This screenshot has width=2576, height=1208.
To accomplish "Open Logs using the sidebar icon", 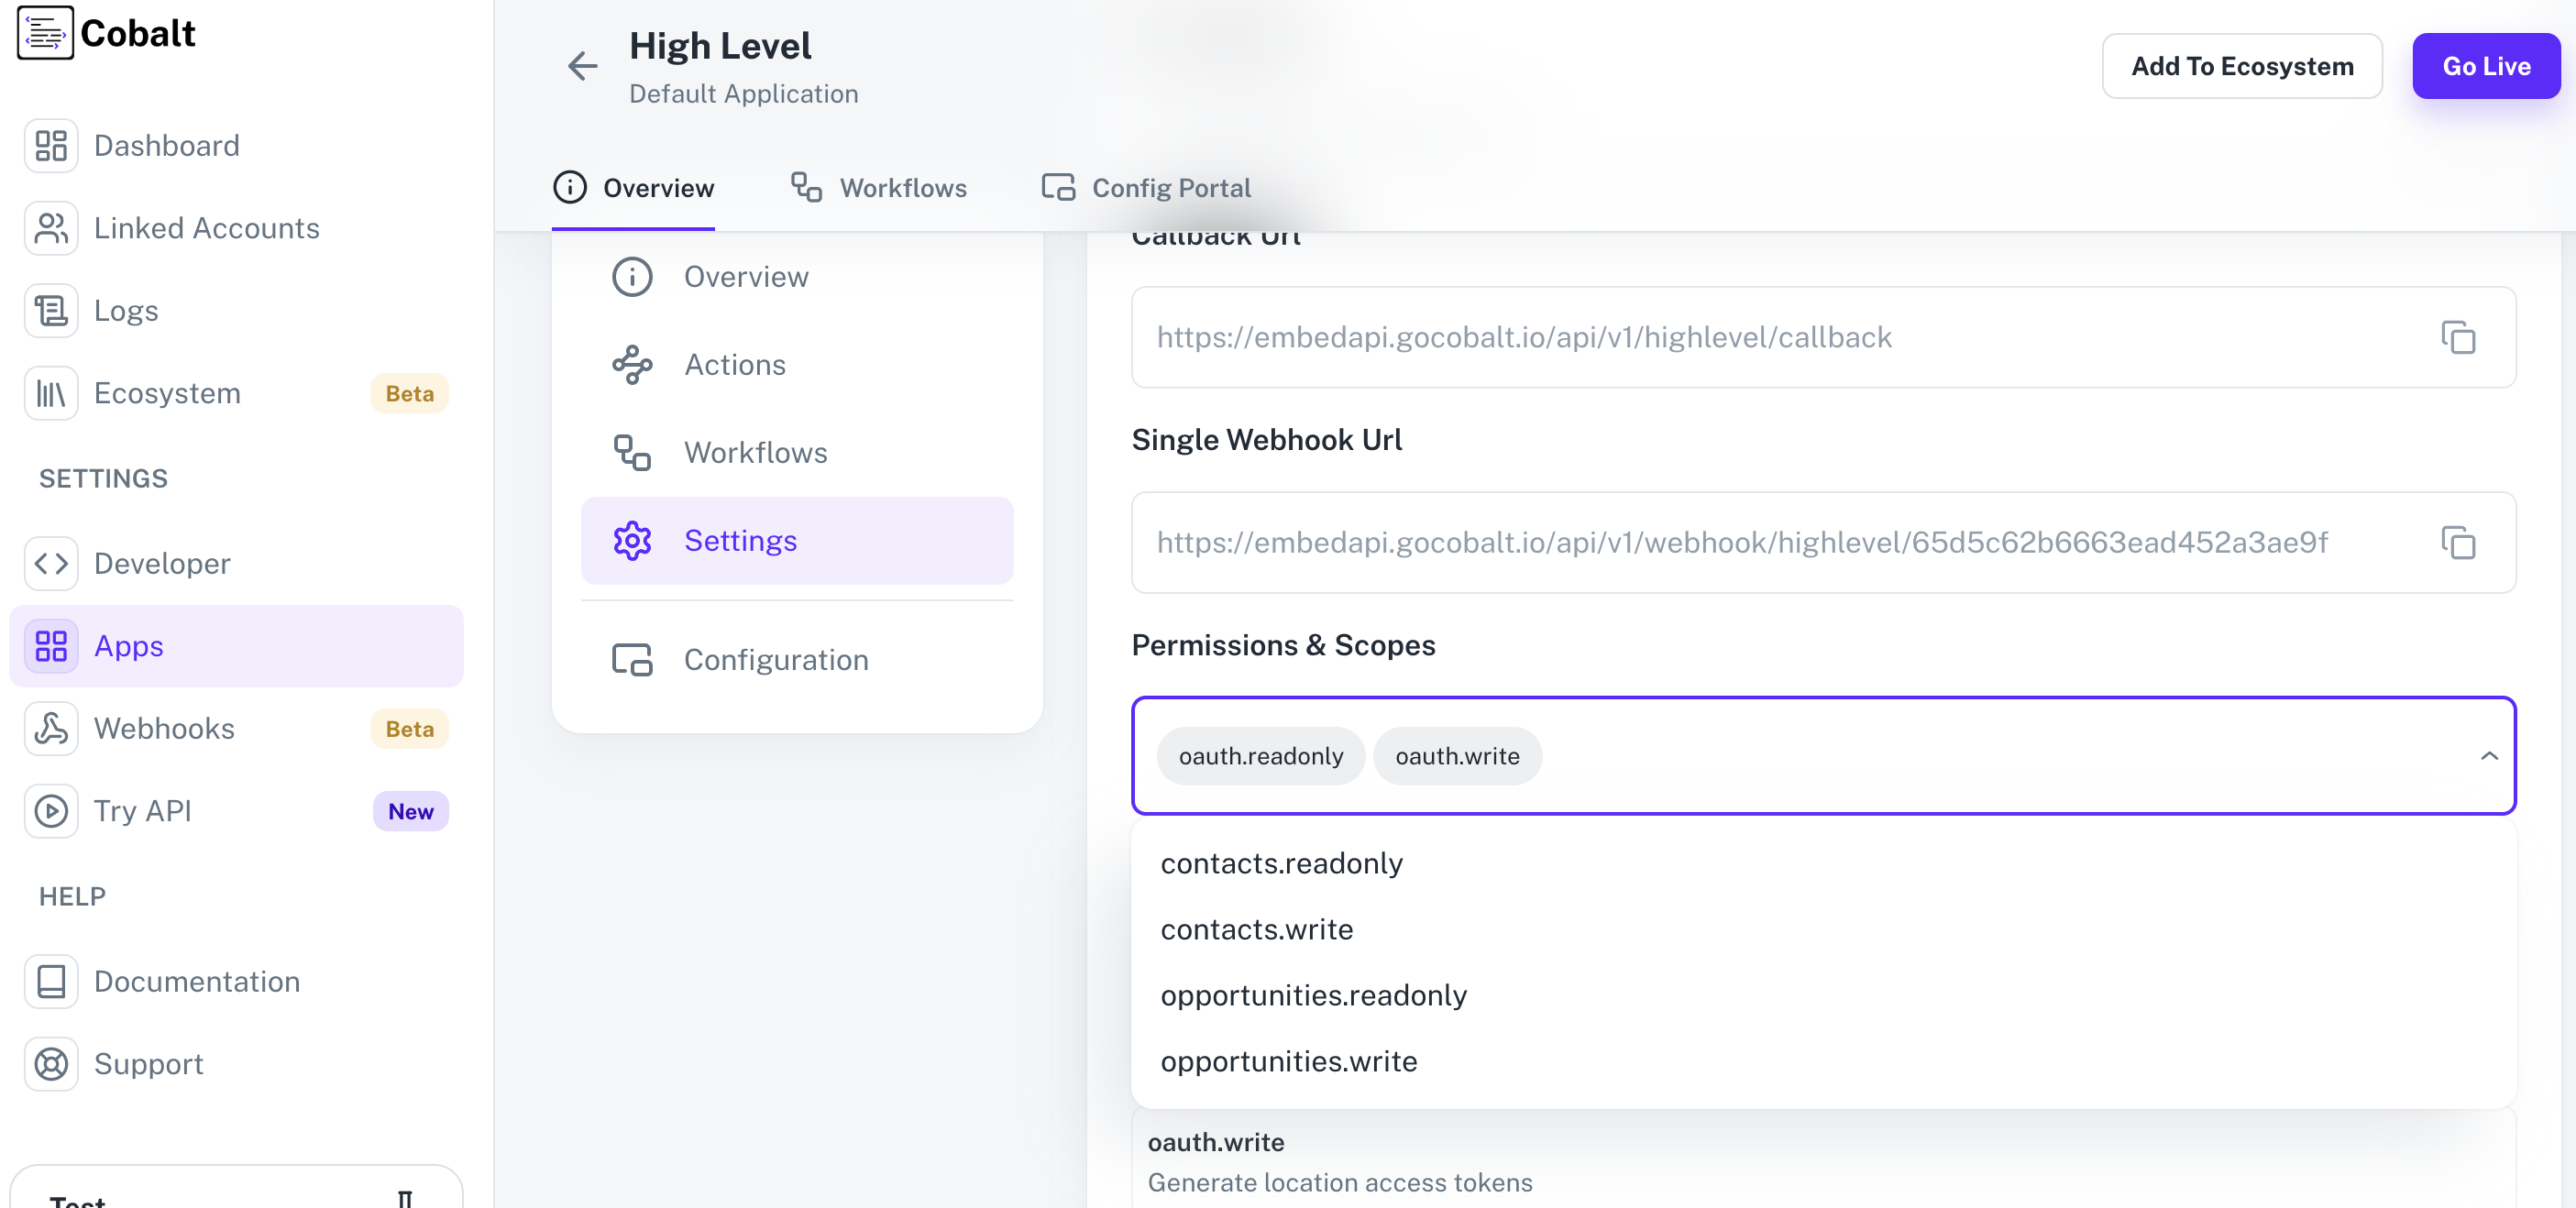I will pyautogui.click(x=51, y=310).
